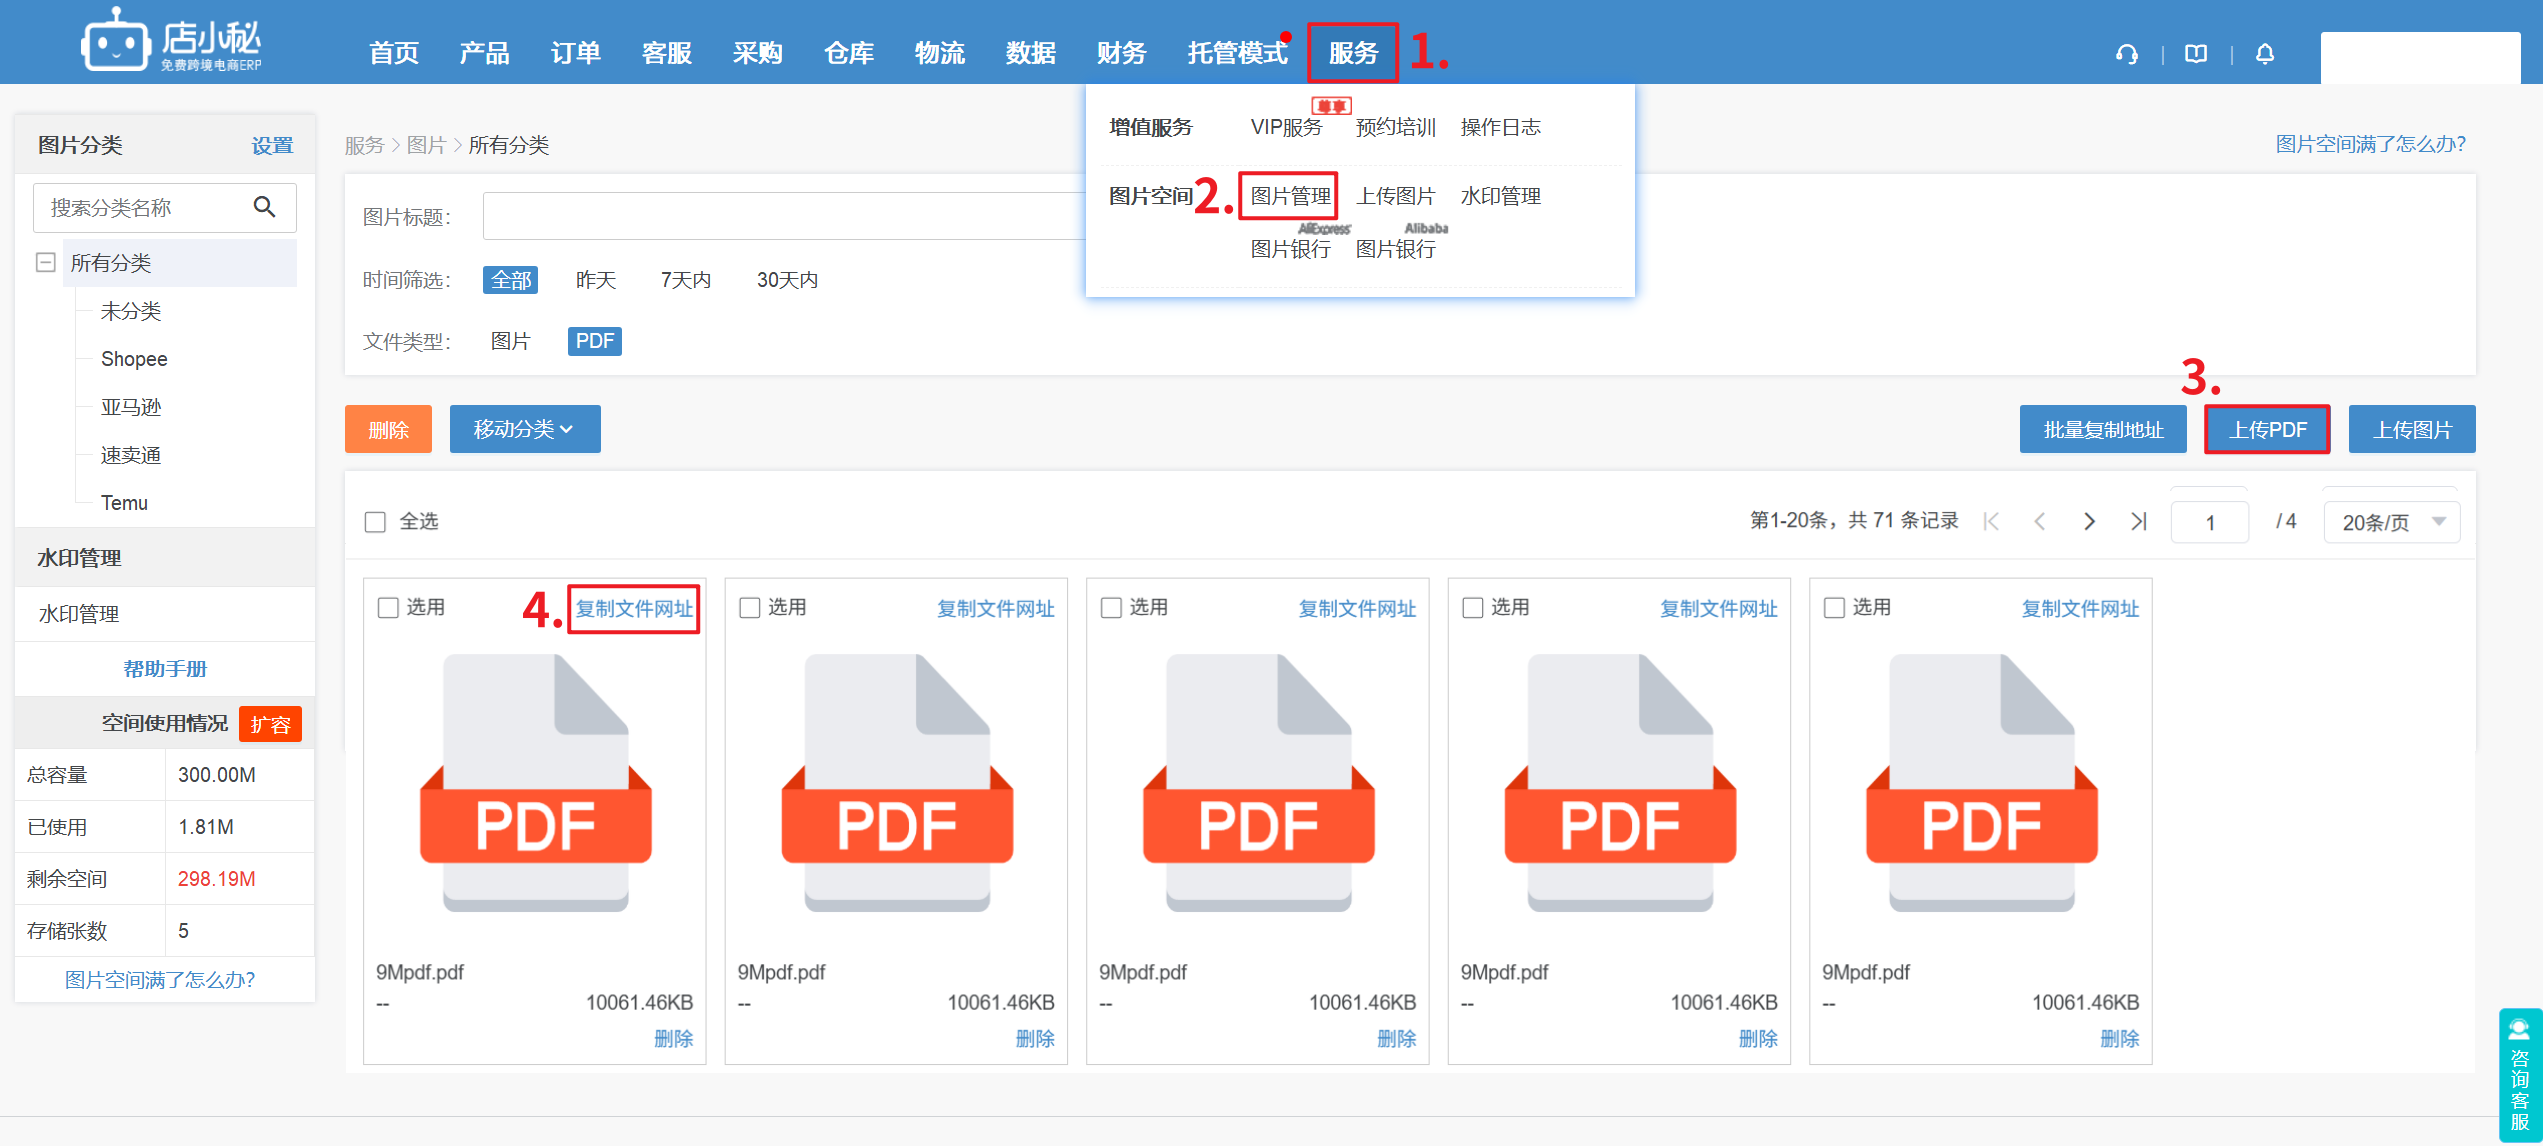Jump to last page arrow

click(x=2138, y=521)
